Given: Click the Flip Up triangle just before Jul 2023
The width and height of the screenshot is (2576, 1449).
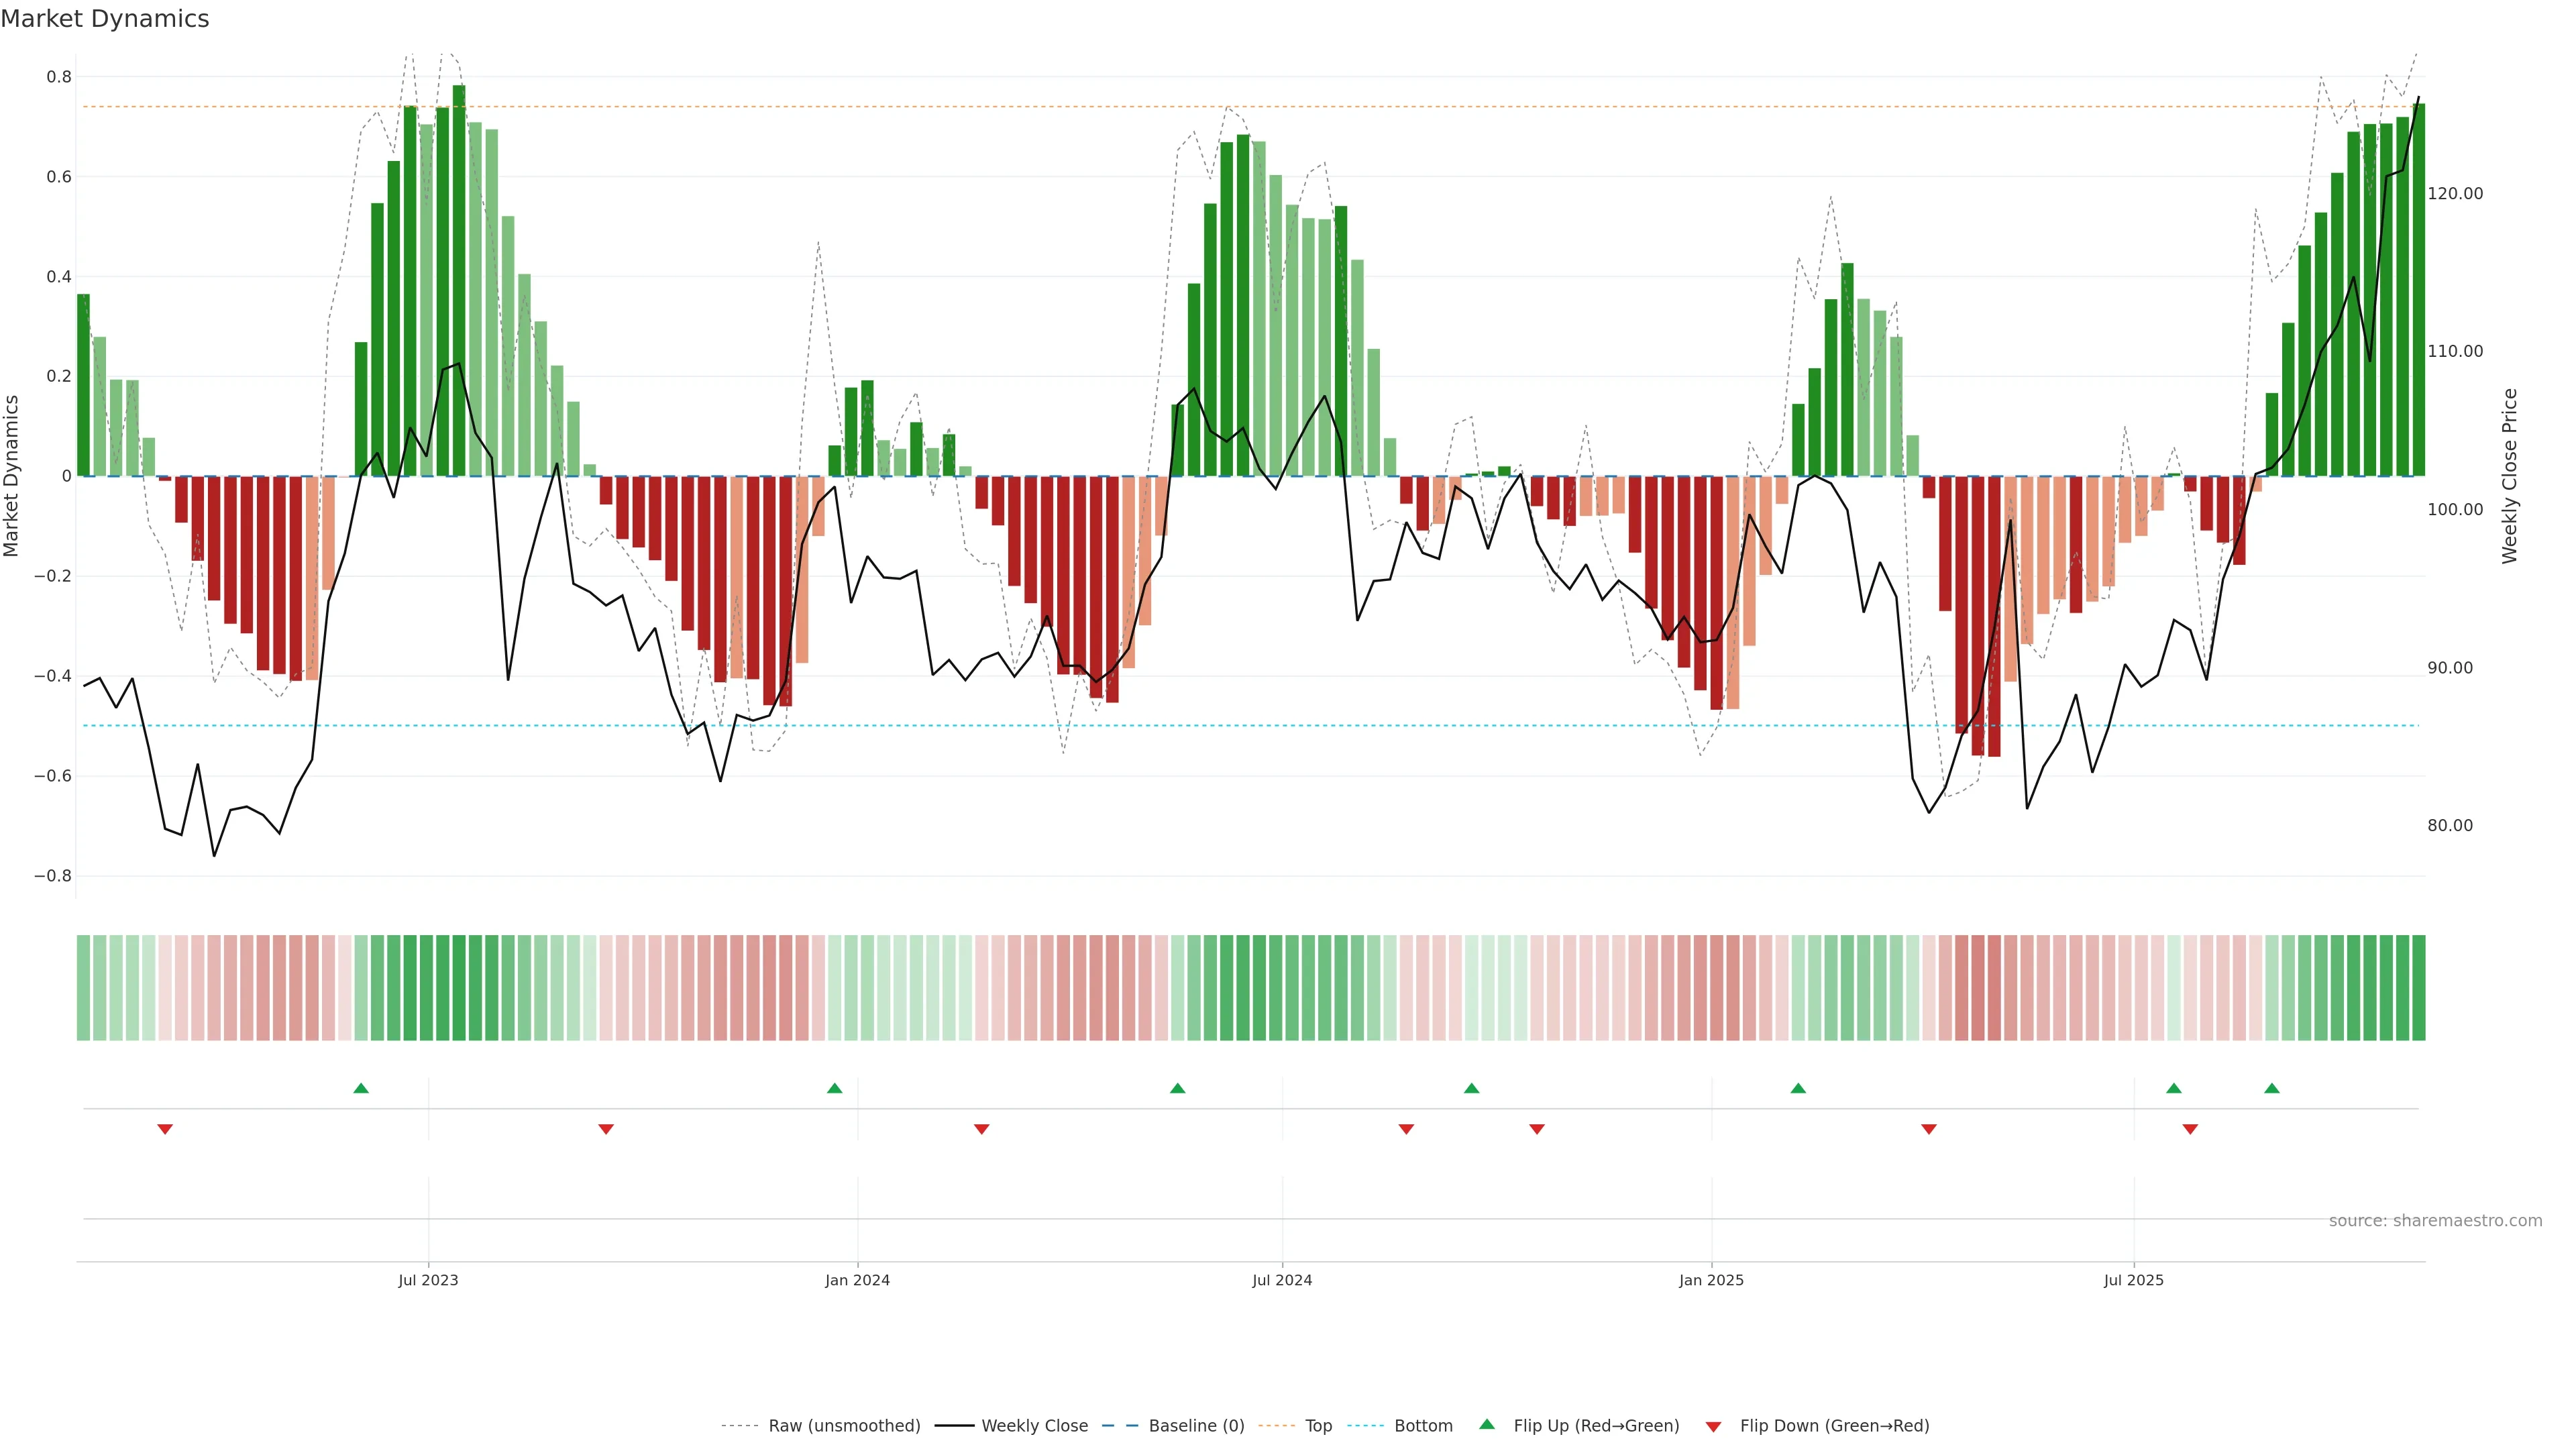Looking at the screenshot, I should 361,1088.
